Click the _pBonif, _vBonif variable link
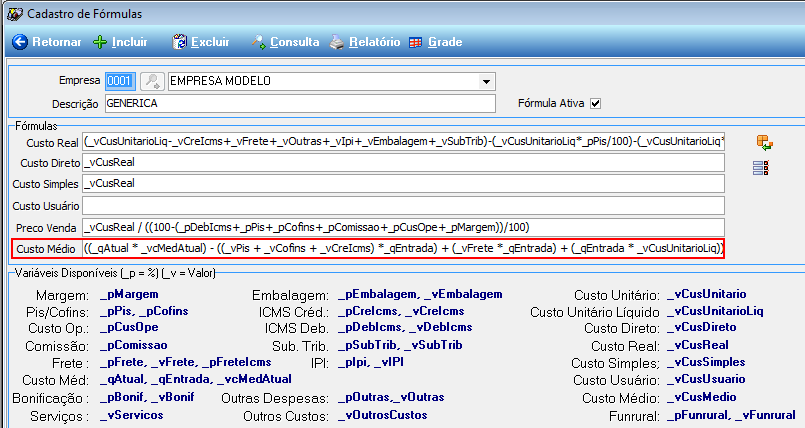This screenshot has height=428, width=805. [147, 397]
